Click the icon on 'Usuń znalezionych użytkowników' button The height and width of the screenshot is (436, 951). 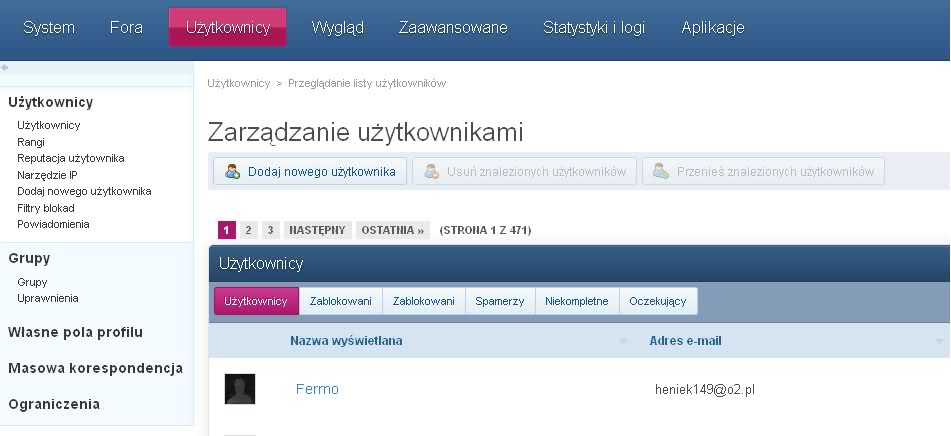(432, 172)
